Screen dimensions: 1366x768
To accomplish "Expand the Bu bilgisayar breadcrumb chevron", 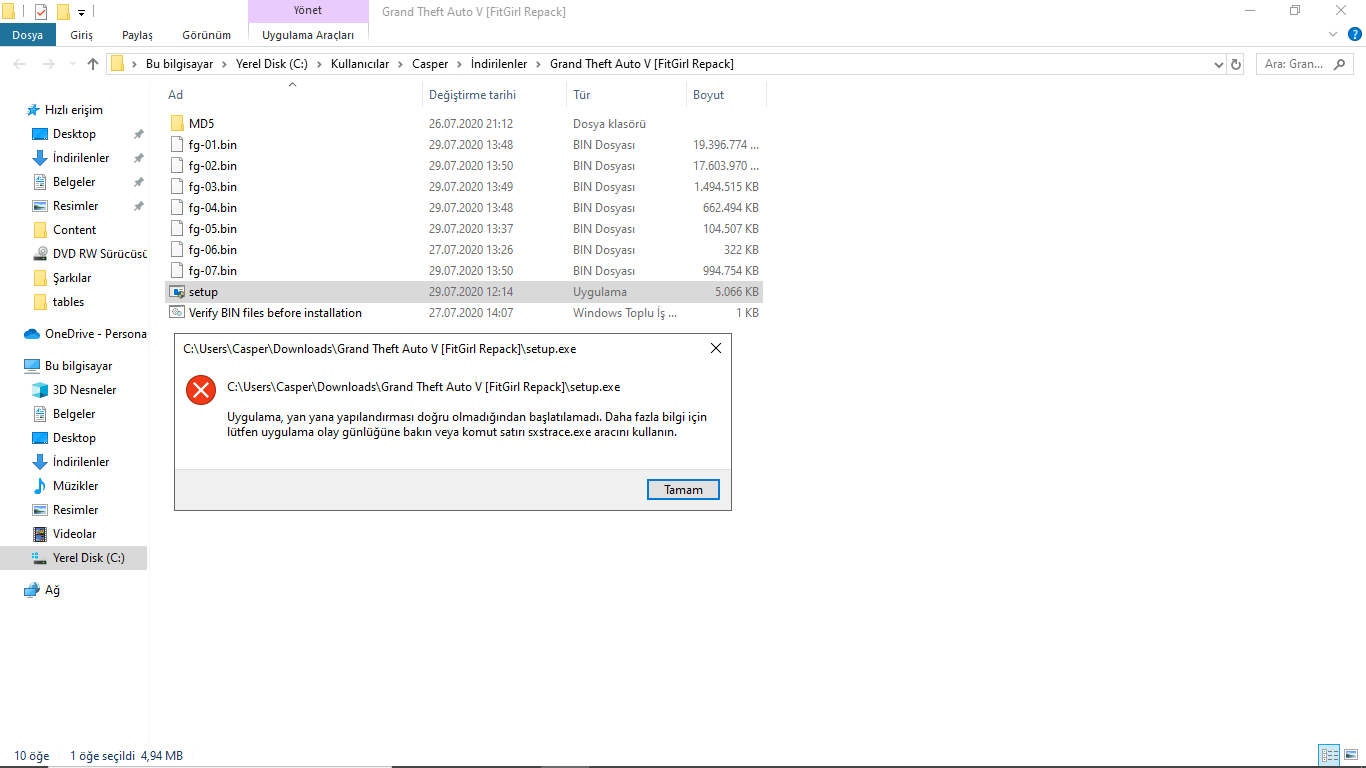I will (225, 64).
